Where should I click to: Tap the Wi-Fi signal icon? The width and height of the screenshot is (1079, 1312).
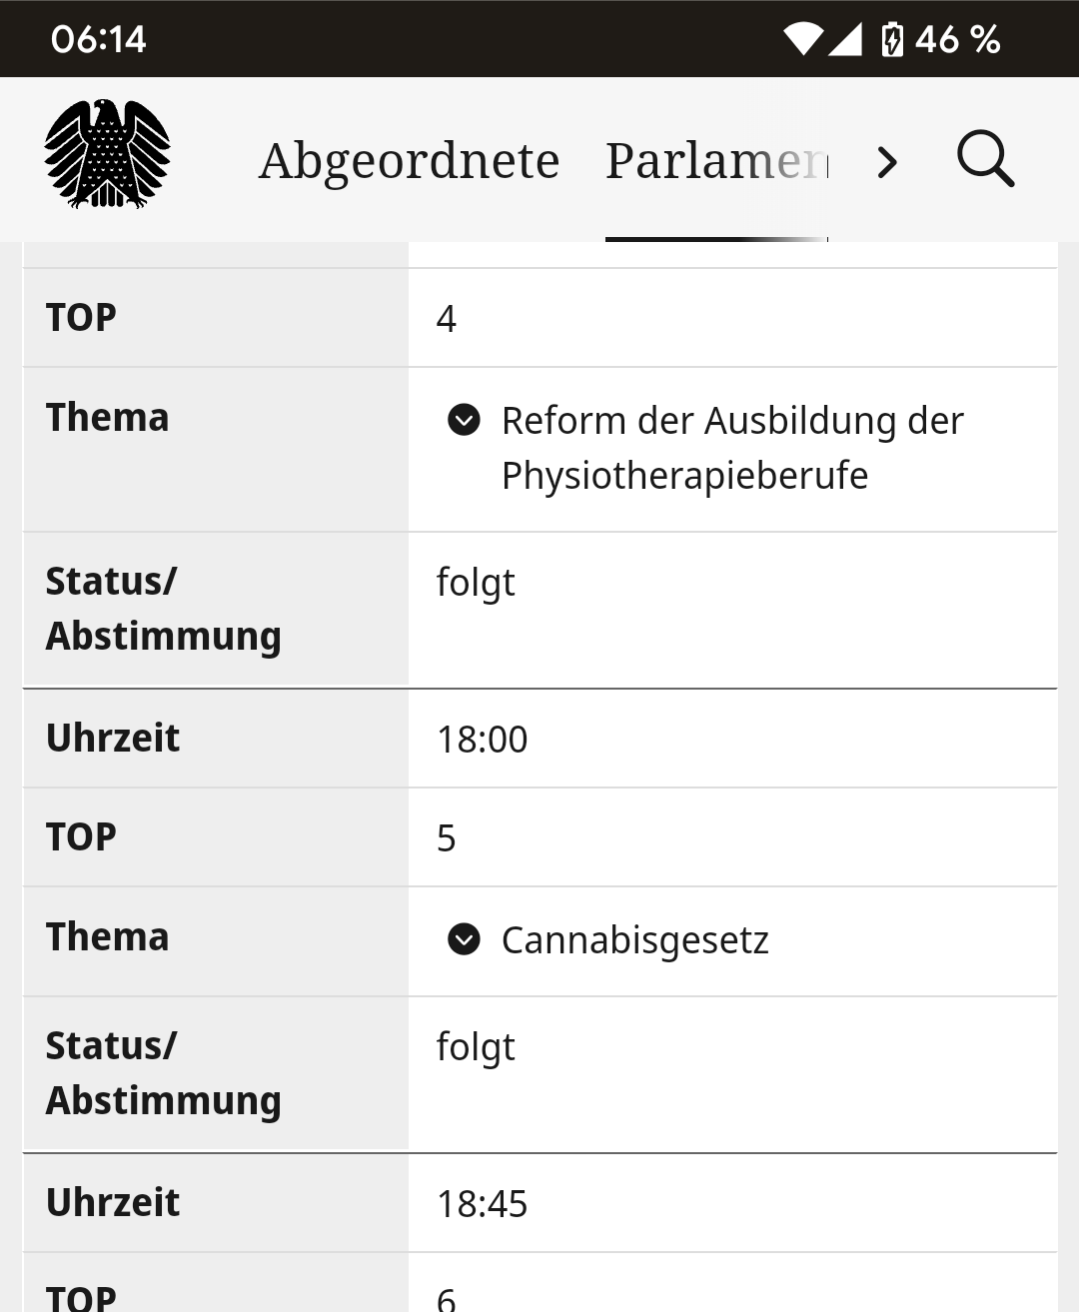click(802, 40)
